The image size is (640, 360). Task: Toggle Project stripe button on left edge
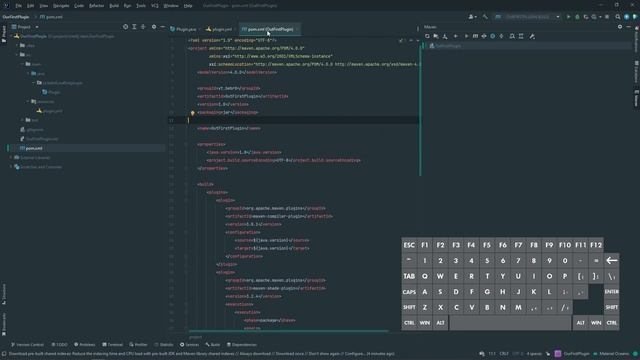click(4, 33)
